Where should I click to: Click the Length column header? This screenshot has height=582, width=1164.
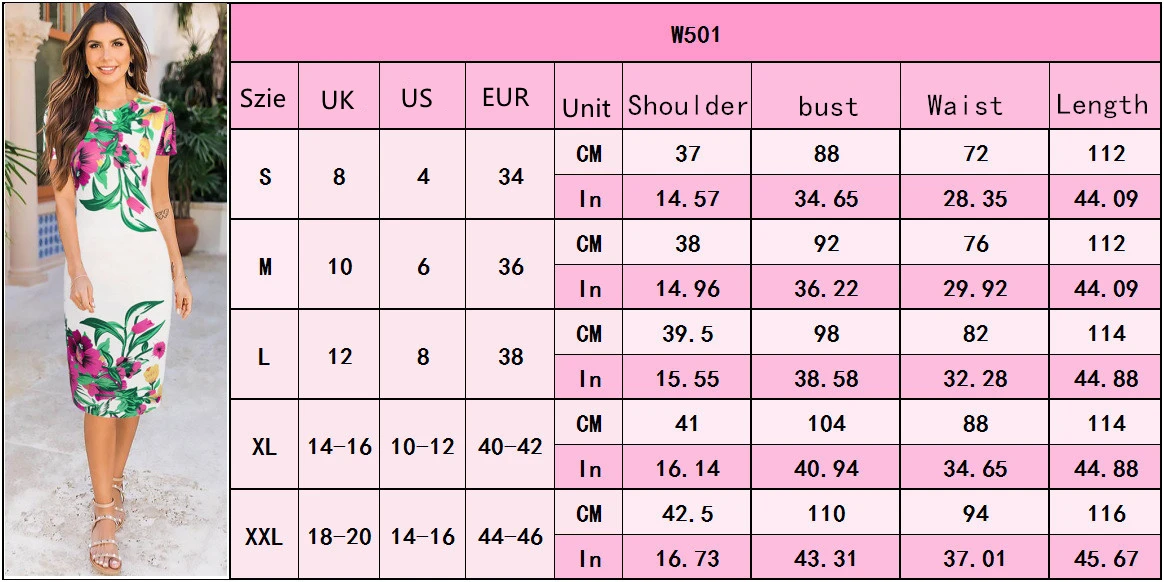click(1102, 105)
